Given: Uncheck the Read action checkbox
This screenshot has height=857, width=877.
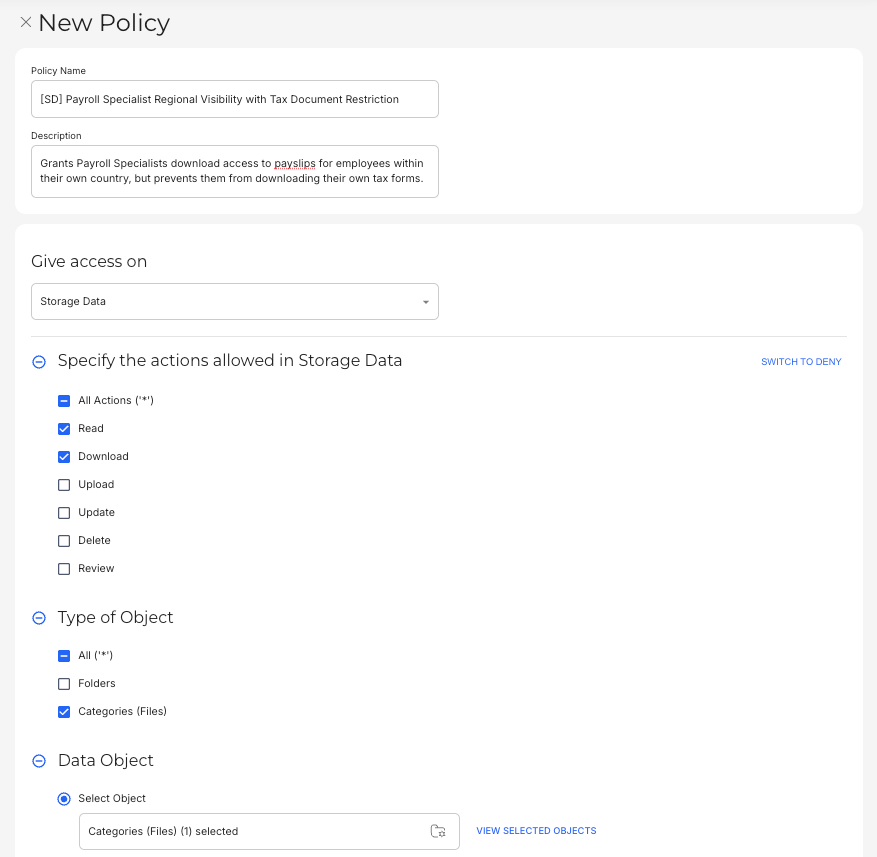Looking at the screenshot, I should click(64, 428).
